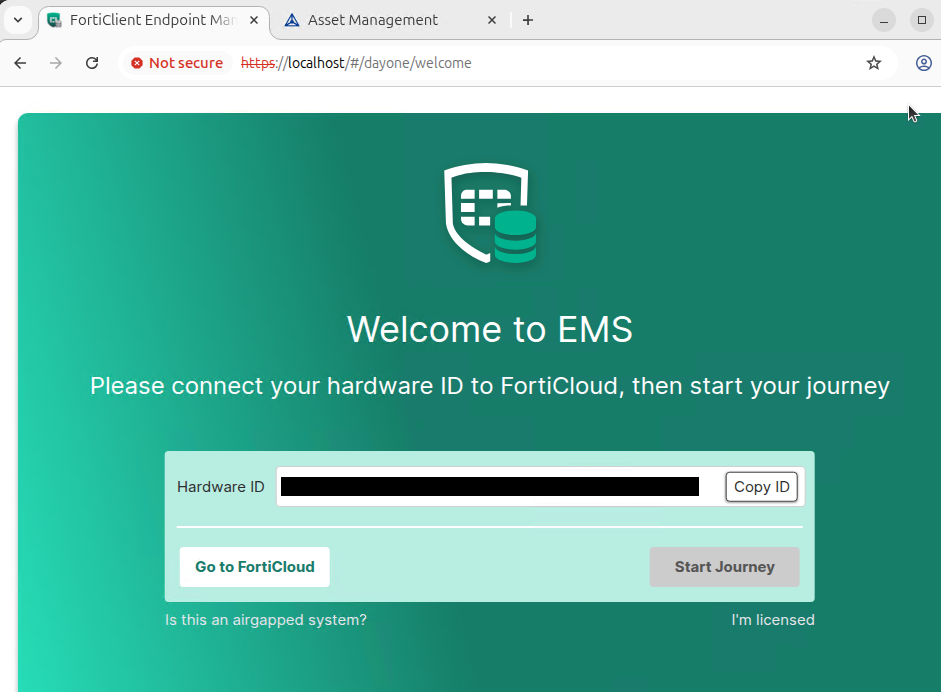Close the FortiClient Endpoint Management tab
This screenshot has height=692, width=941.
coord(254,20)
